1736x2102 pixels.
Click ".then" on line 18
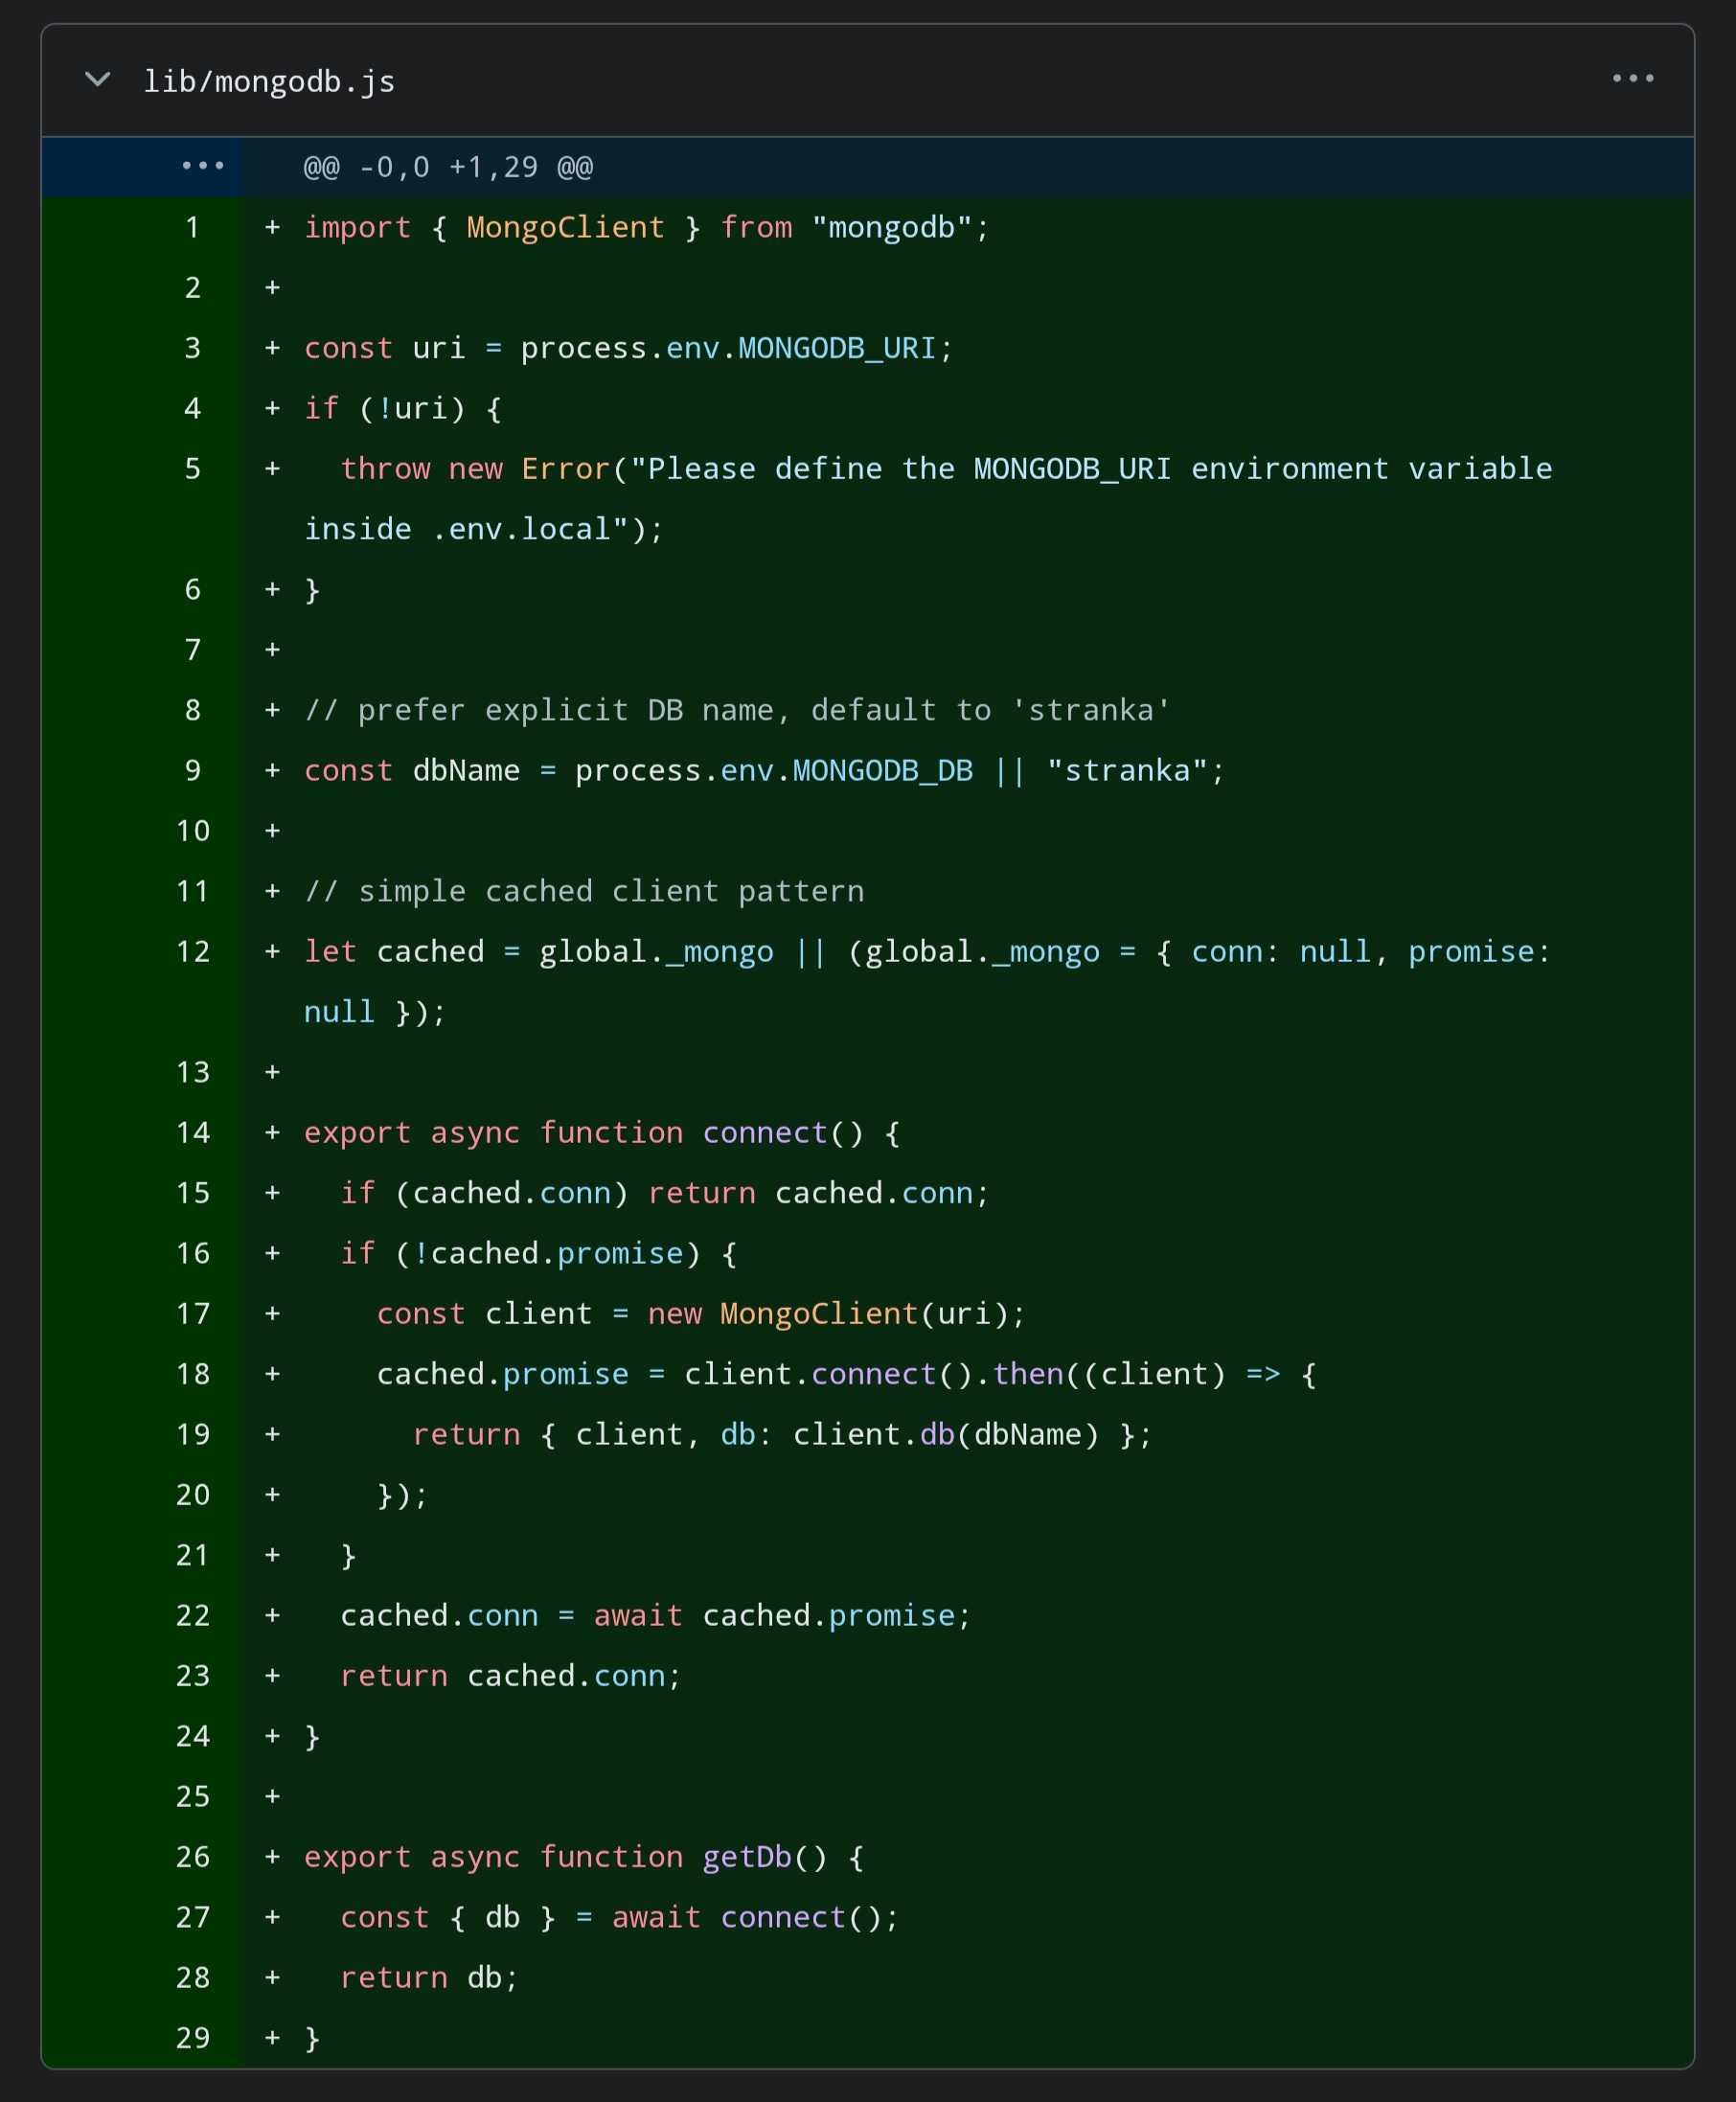[x=1019, y=1375]
